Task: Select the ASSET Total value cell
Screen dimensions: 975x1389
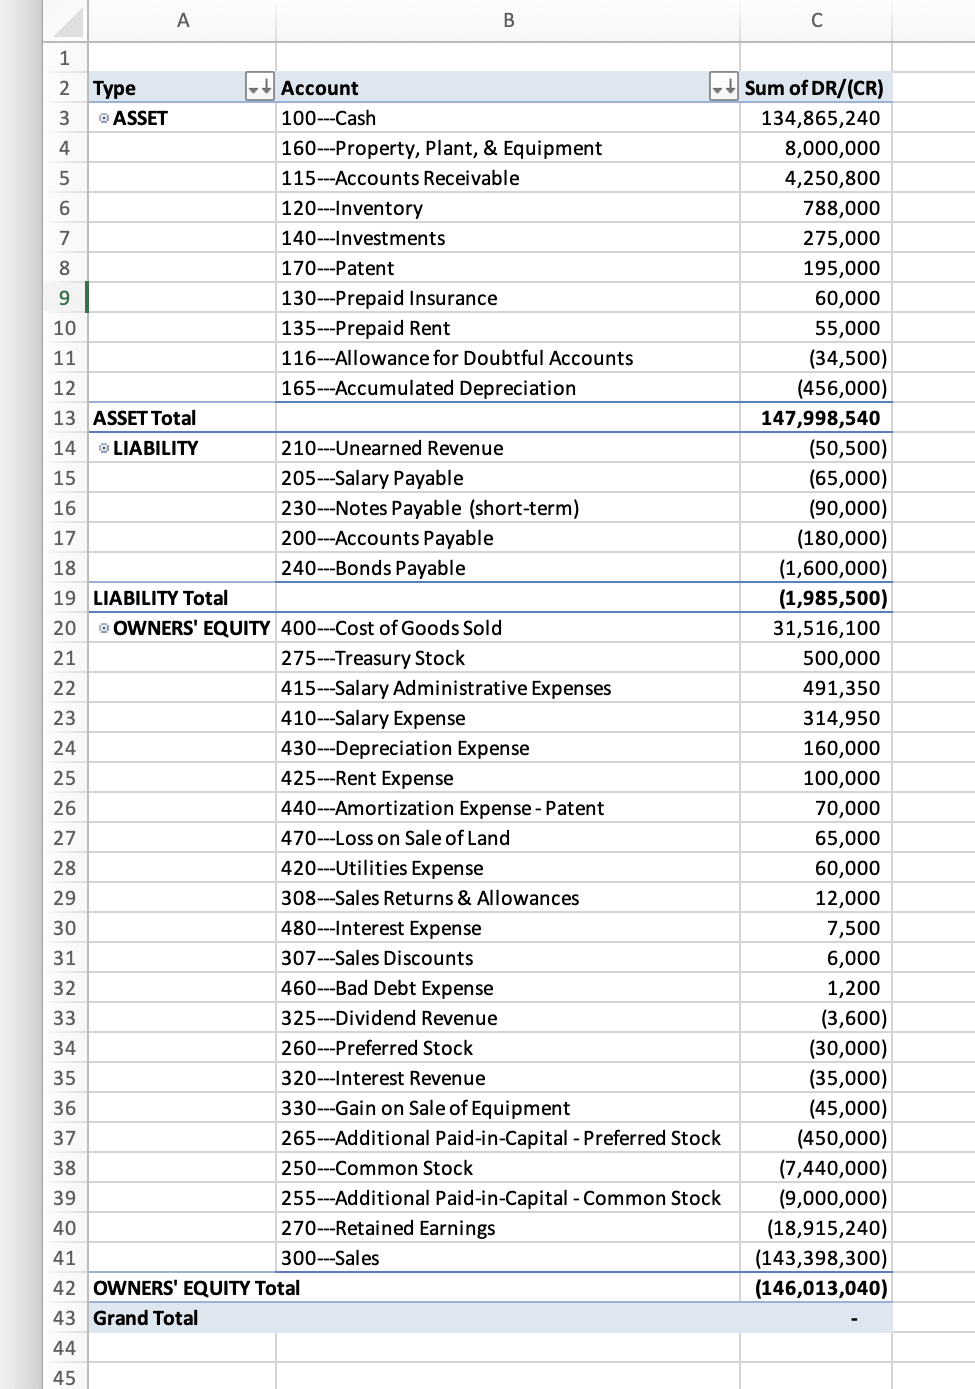Action: tap(816, 418)
